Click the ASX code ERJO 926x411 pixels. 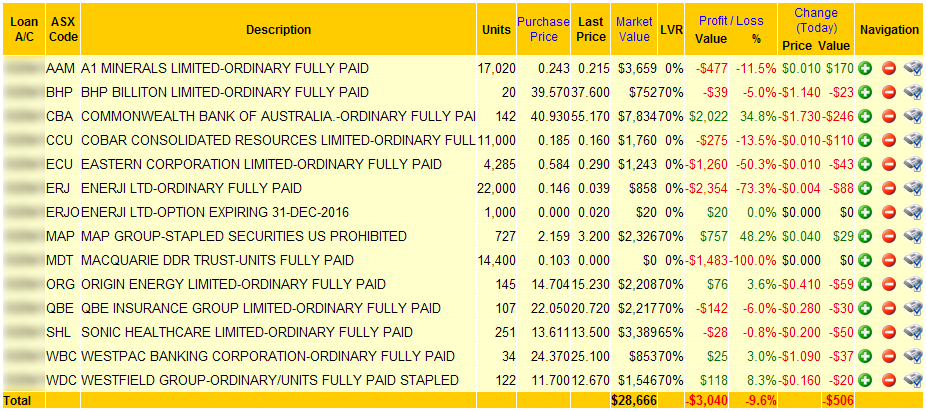pyautogui.click(x=63, y=212)
